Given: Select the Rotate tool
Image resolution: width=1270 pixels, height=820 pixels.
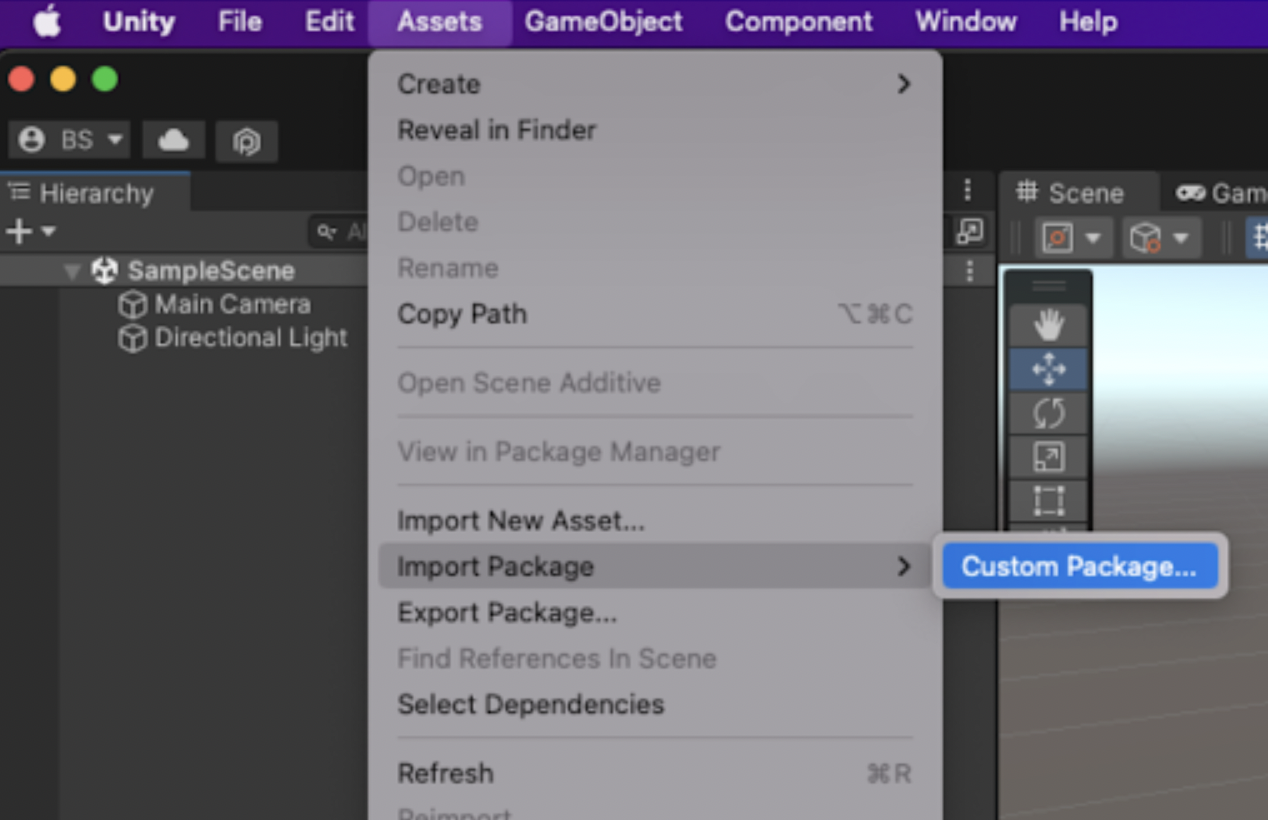Looking at the screenshot, I should pyautogui.click(x=1048, y=413).
